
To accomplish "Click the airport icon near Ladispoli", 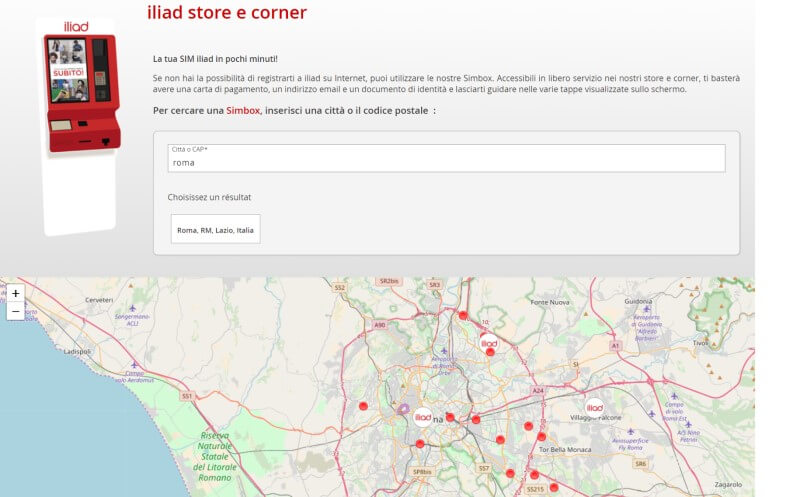I will click(134, 365).
